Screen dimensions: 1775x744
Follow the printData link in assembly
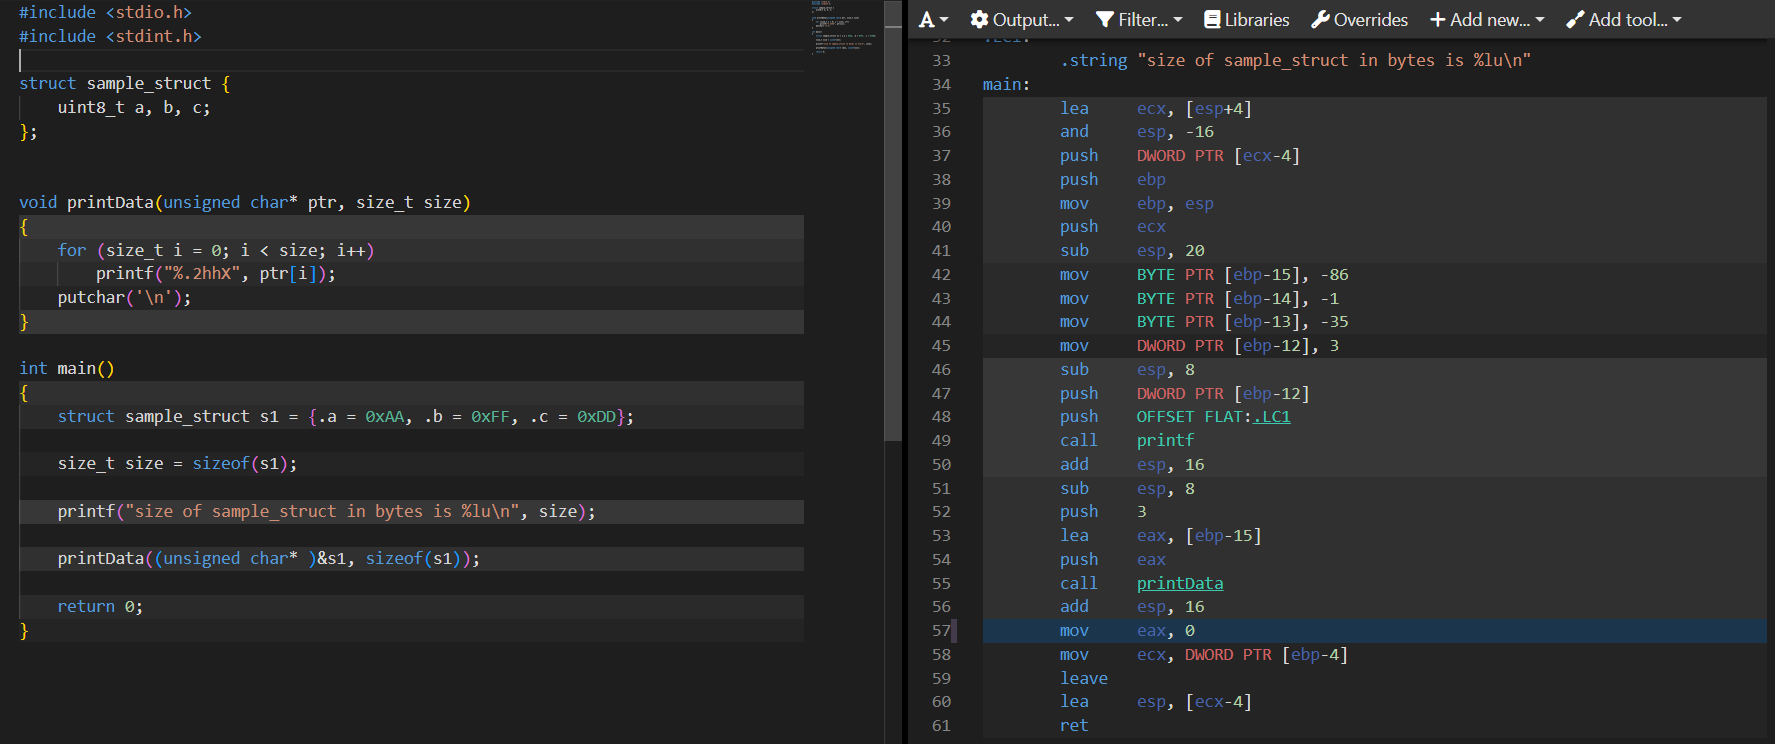tap(1179, 583)
